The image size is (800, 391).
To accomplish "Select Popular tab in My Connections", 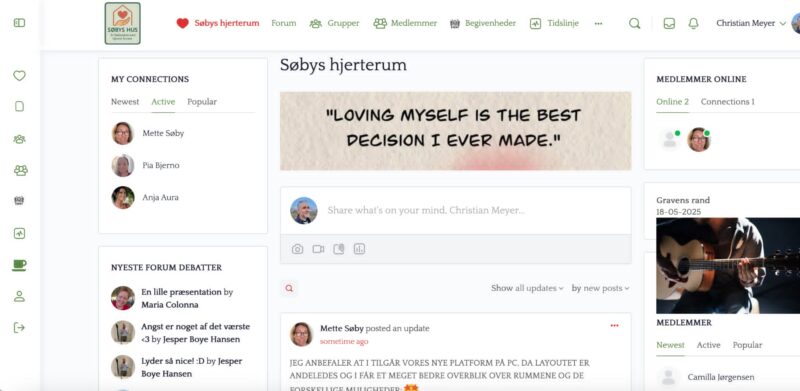I will (202, 102).
